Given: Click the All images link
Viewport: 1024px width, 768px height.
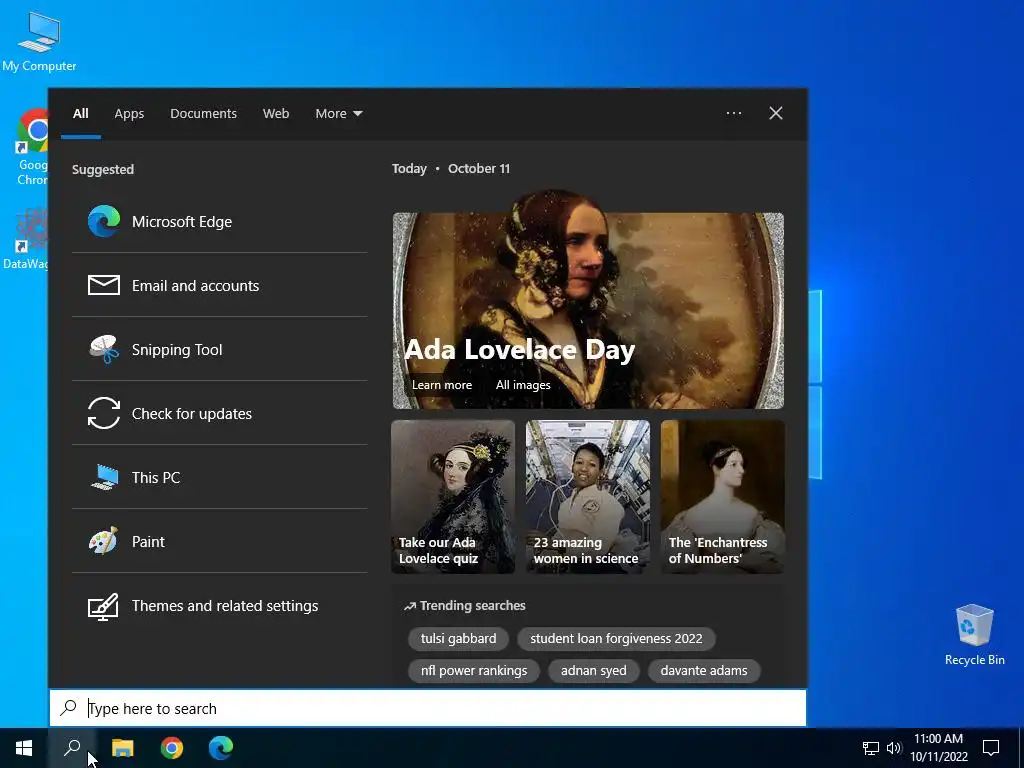Looking at the screenshot, I should coord(522,385).
